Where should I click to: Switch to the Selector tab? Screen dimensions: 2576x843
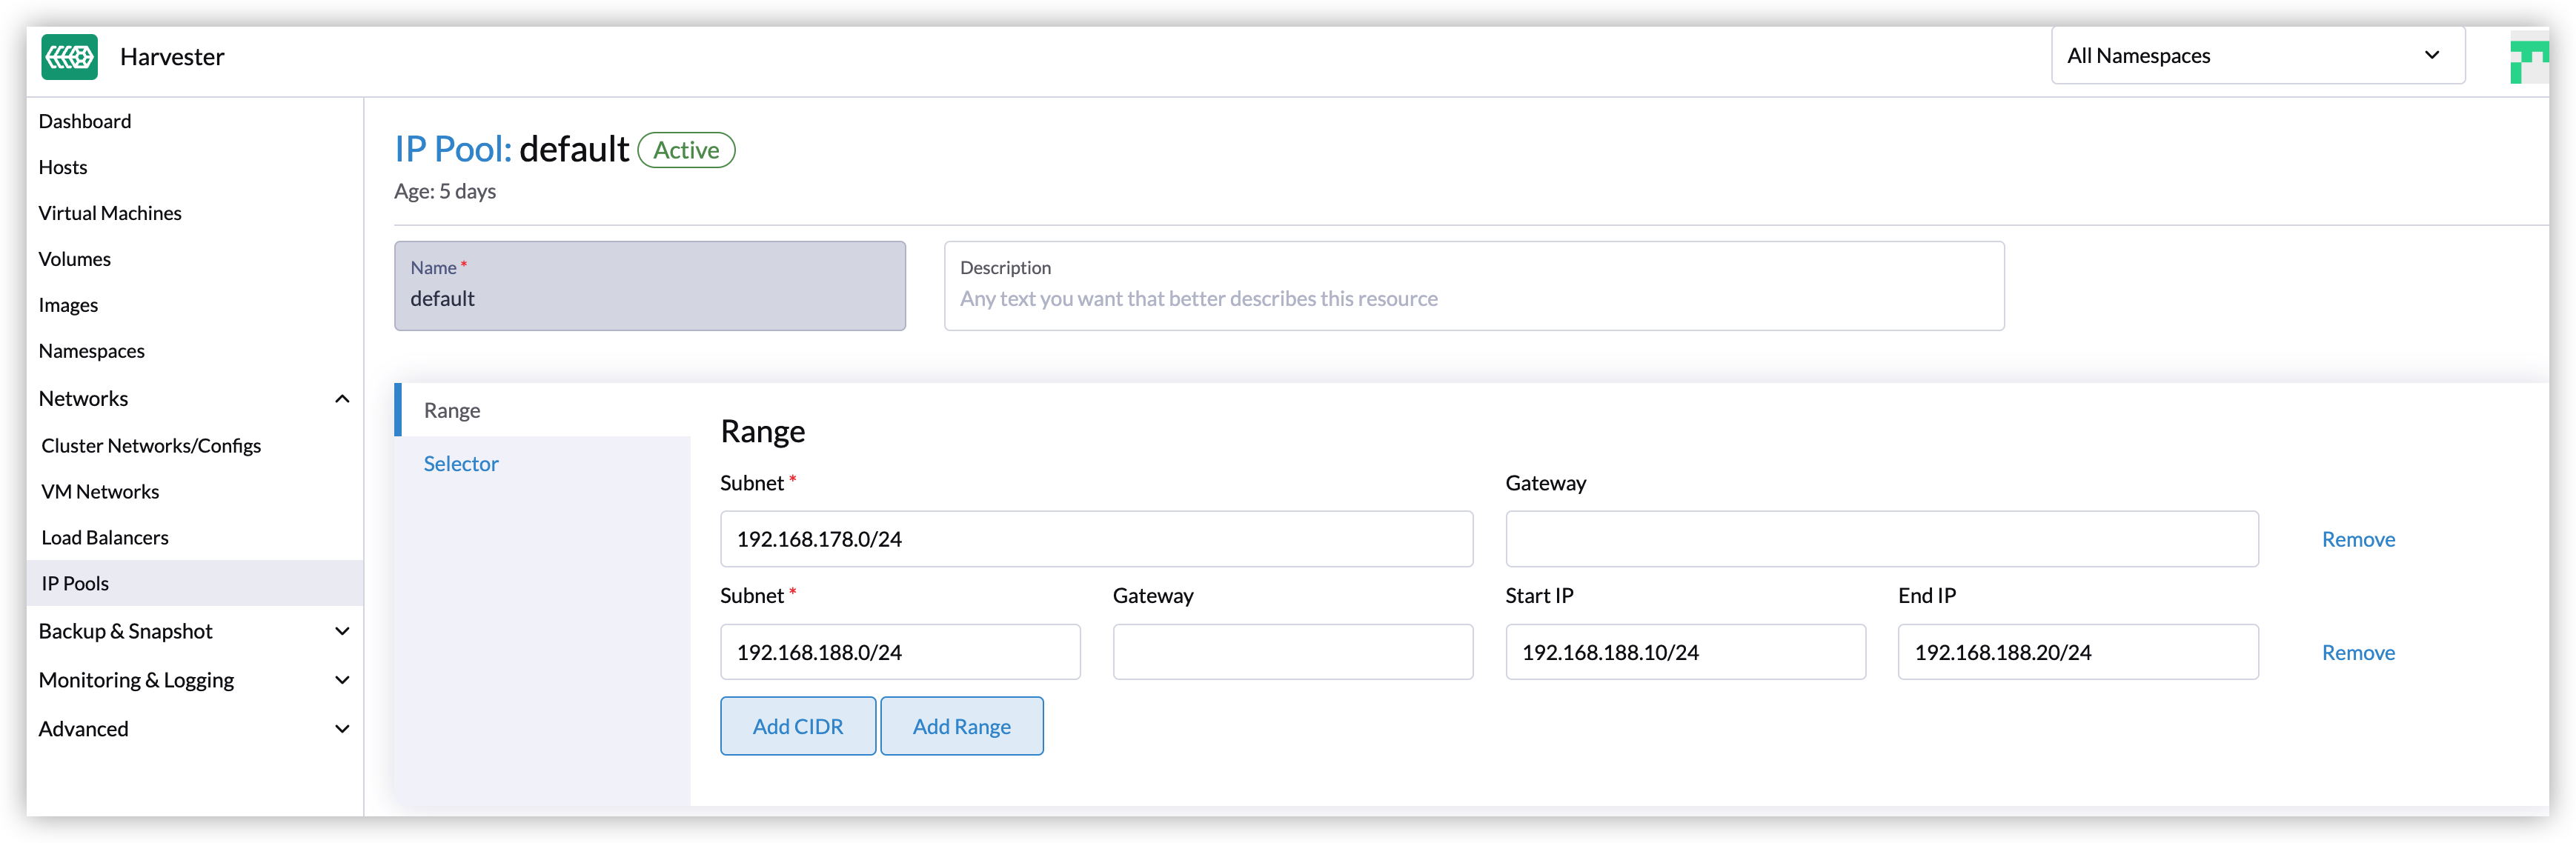click(x=460, y=463)
